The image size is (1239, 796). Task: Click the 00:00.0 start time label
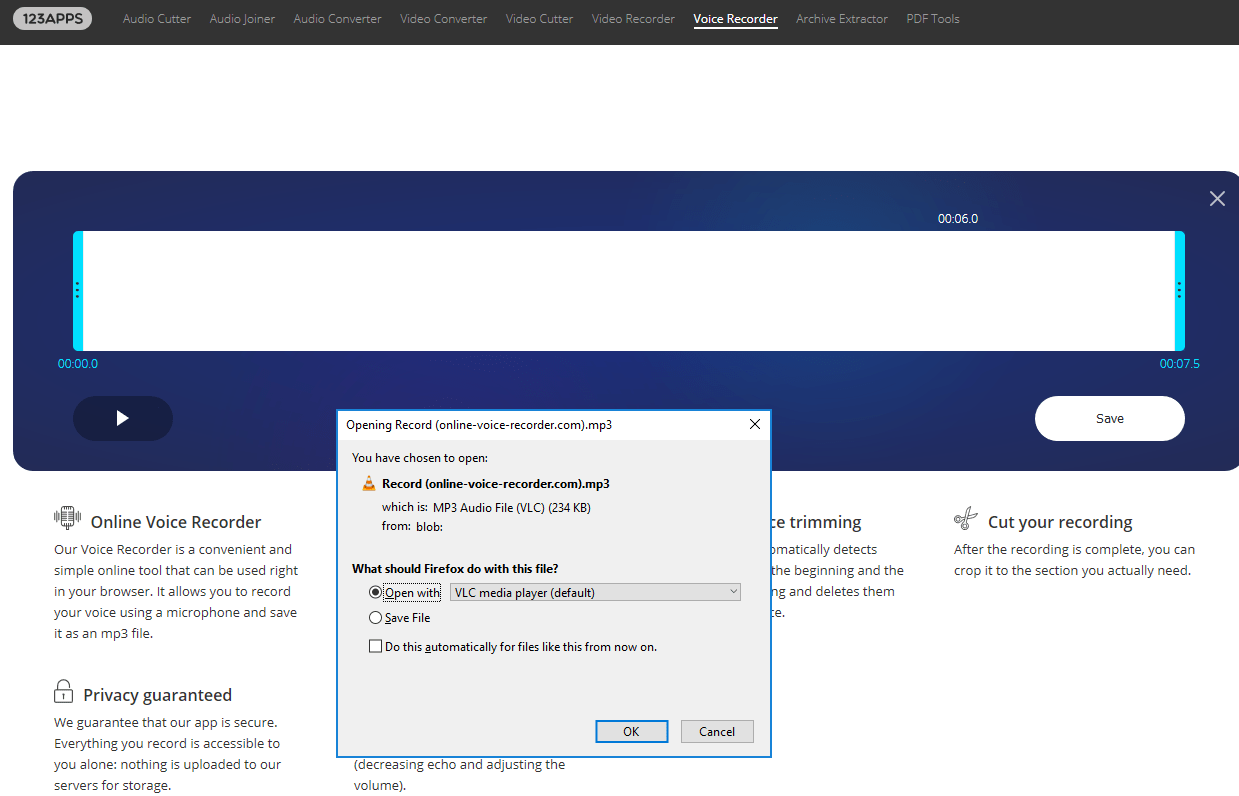click(78, 364)
